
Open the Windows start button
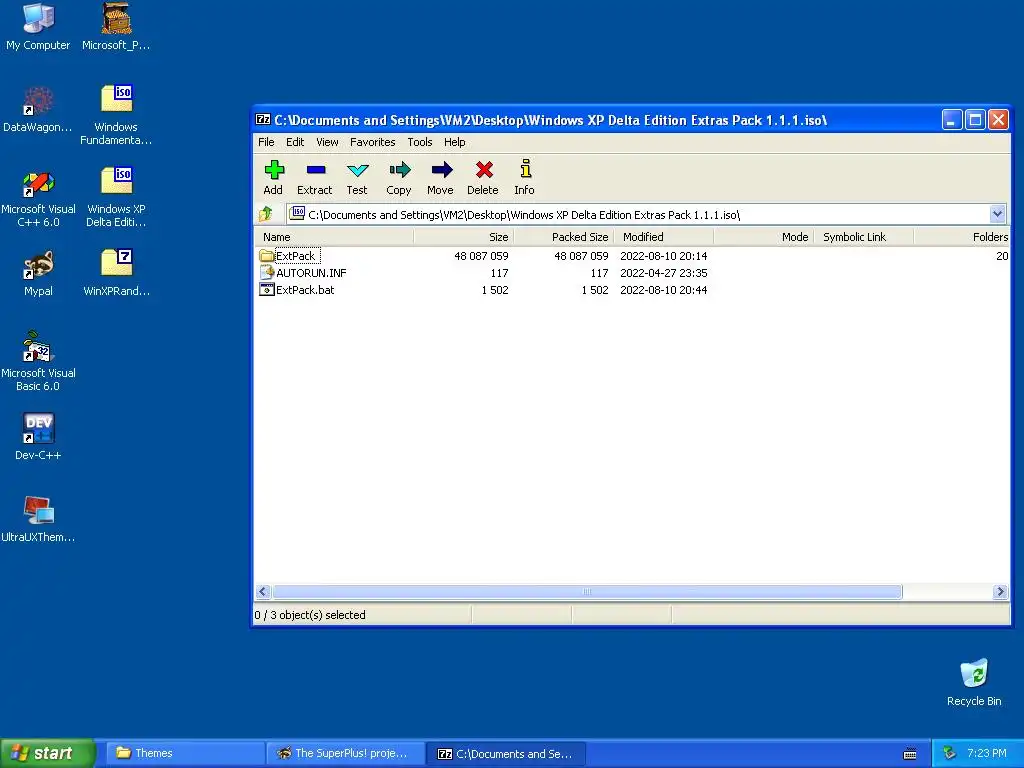pyautogui.click(x=48, y=754)
